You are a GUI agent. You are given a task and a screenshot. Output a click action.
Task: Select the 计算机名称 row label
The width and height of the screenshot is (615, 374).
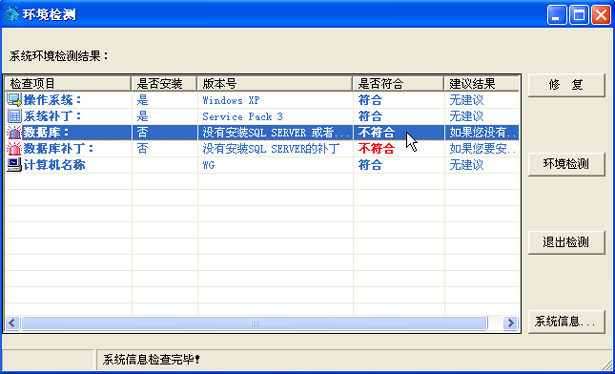point(54,165)
